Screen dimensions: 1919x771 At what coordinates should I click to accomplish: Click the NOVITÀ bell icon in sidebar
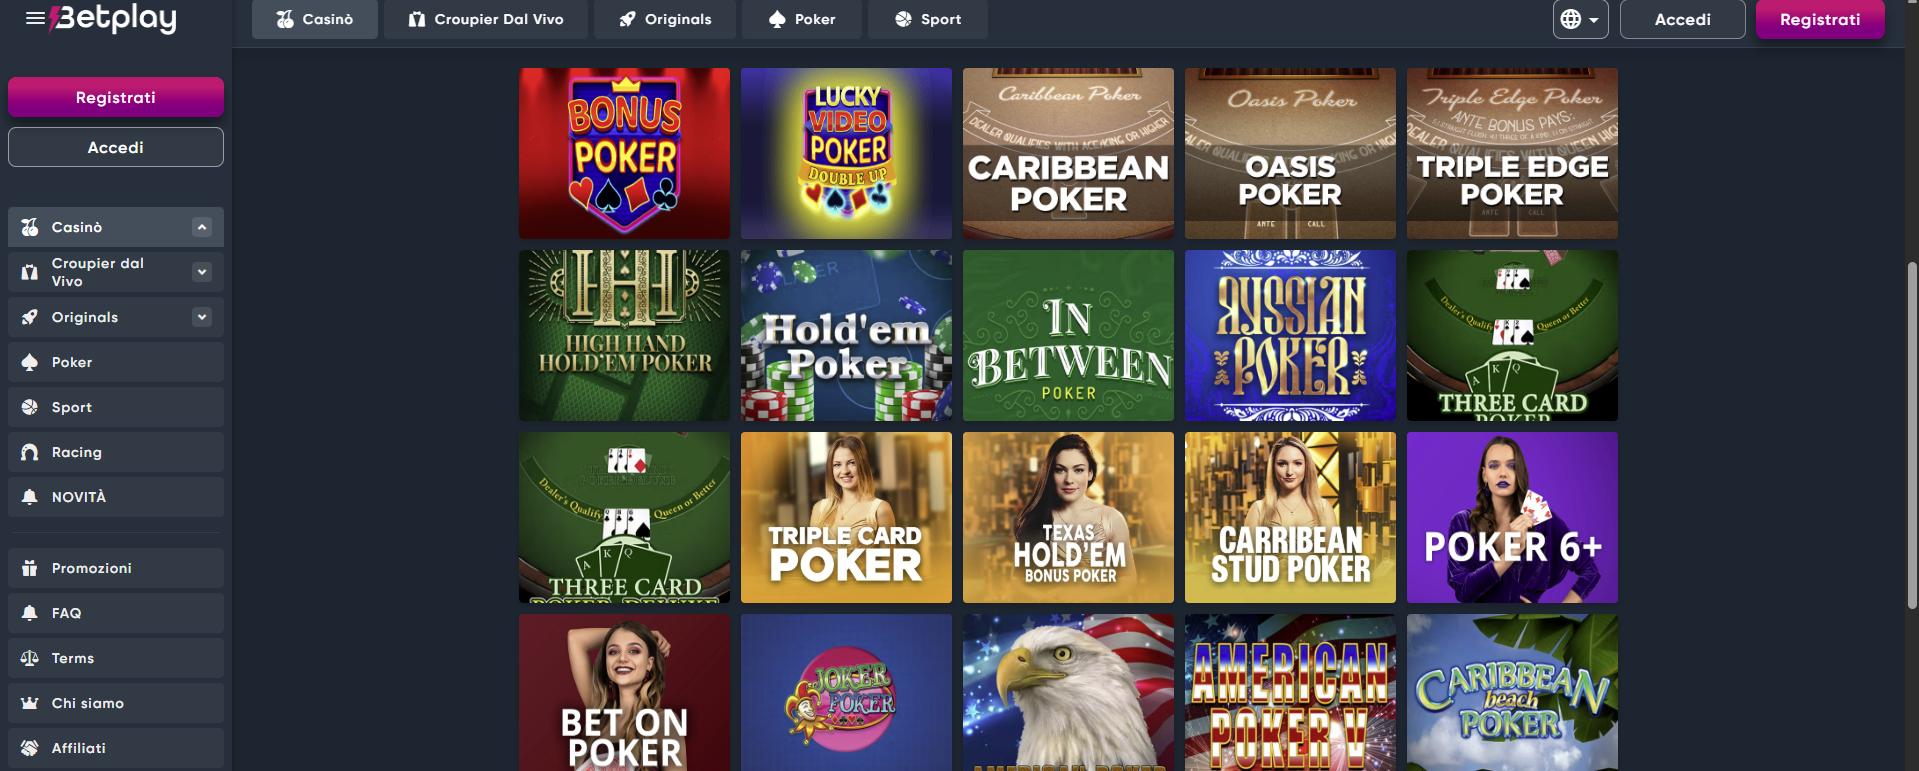30,497
